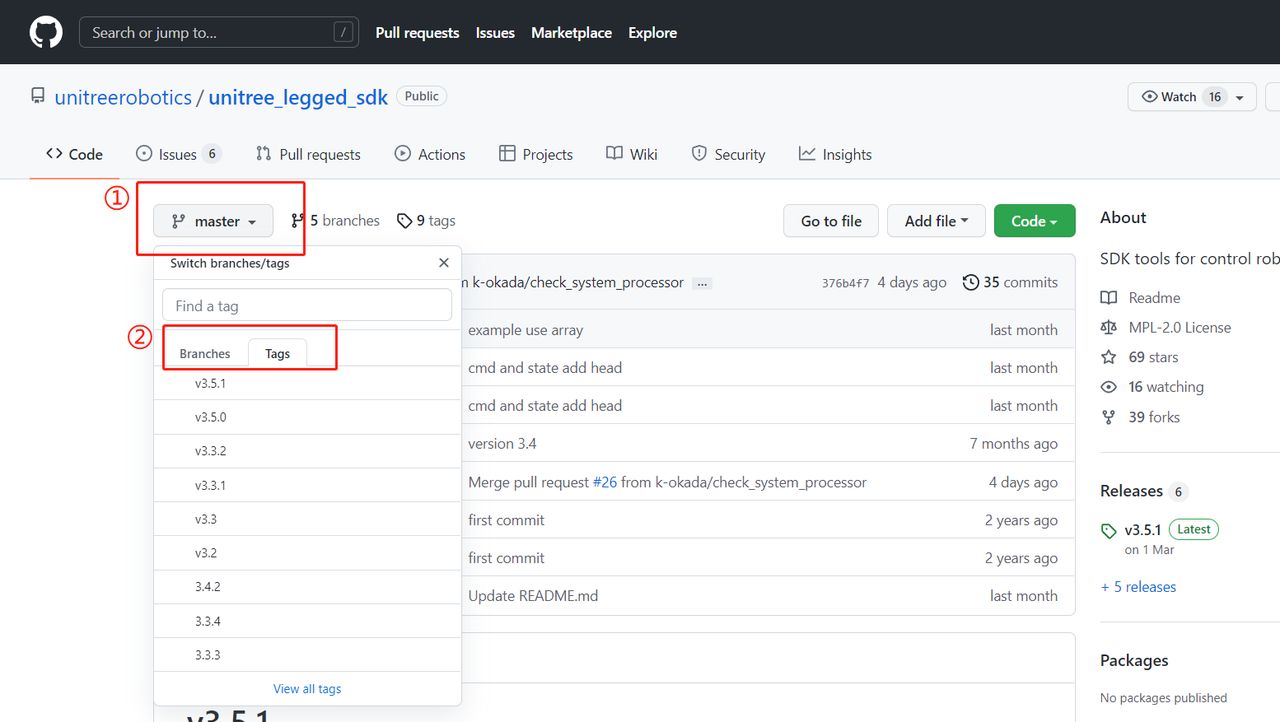View the 35 commits history
This screenshot has width=1280, height=722.
(1010, 283)
